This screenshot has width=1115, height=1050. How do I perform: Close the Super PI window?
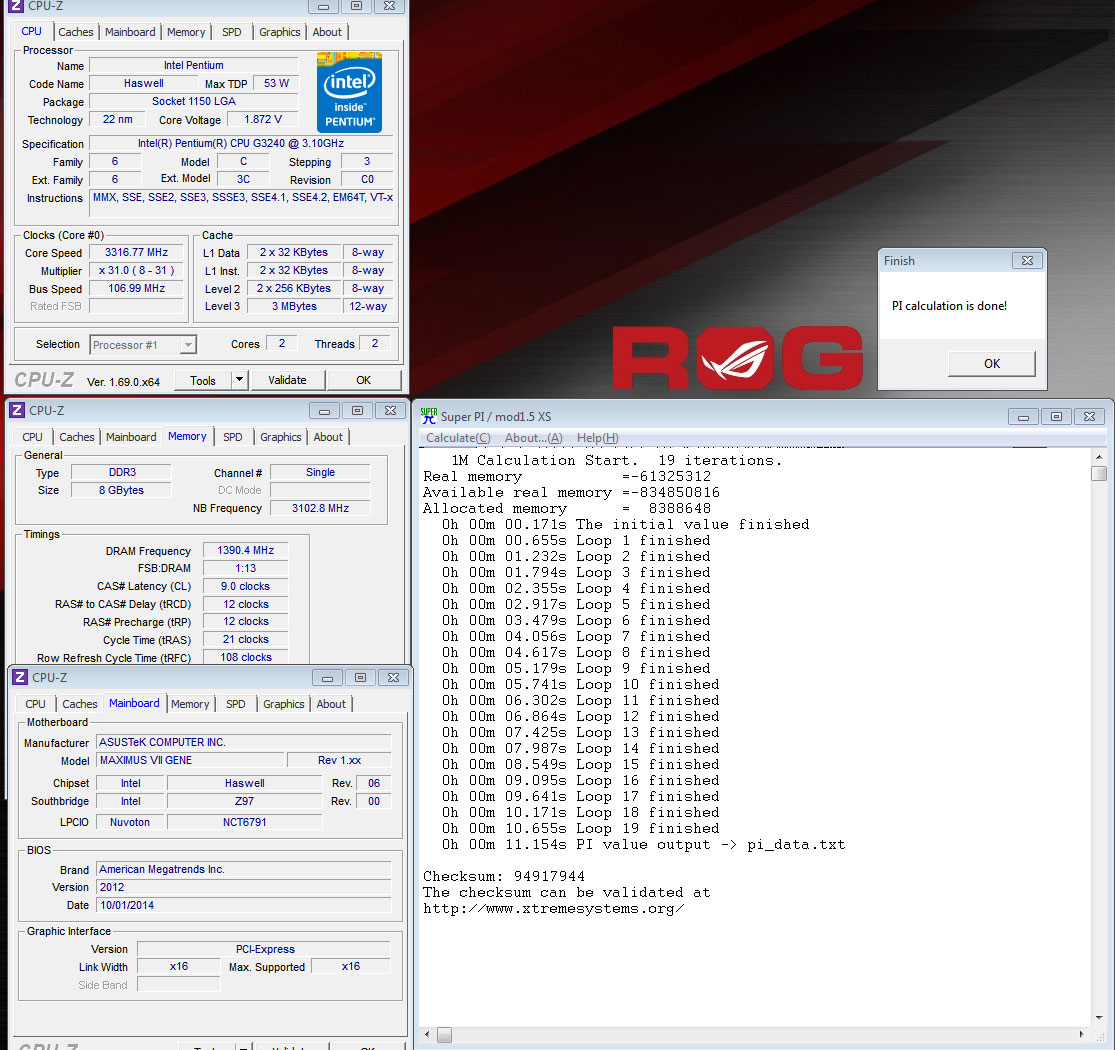tap(1089, 417)
